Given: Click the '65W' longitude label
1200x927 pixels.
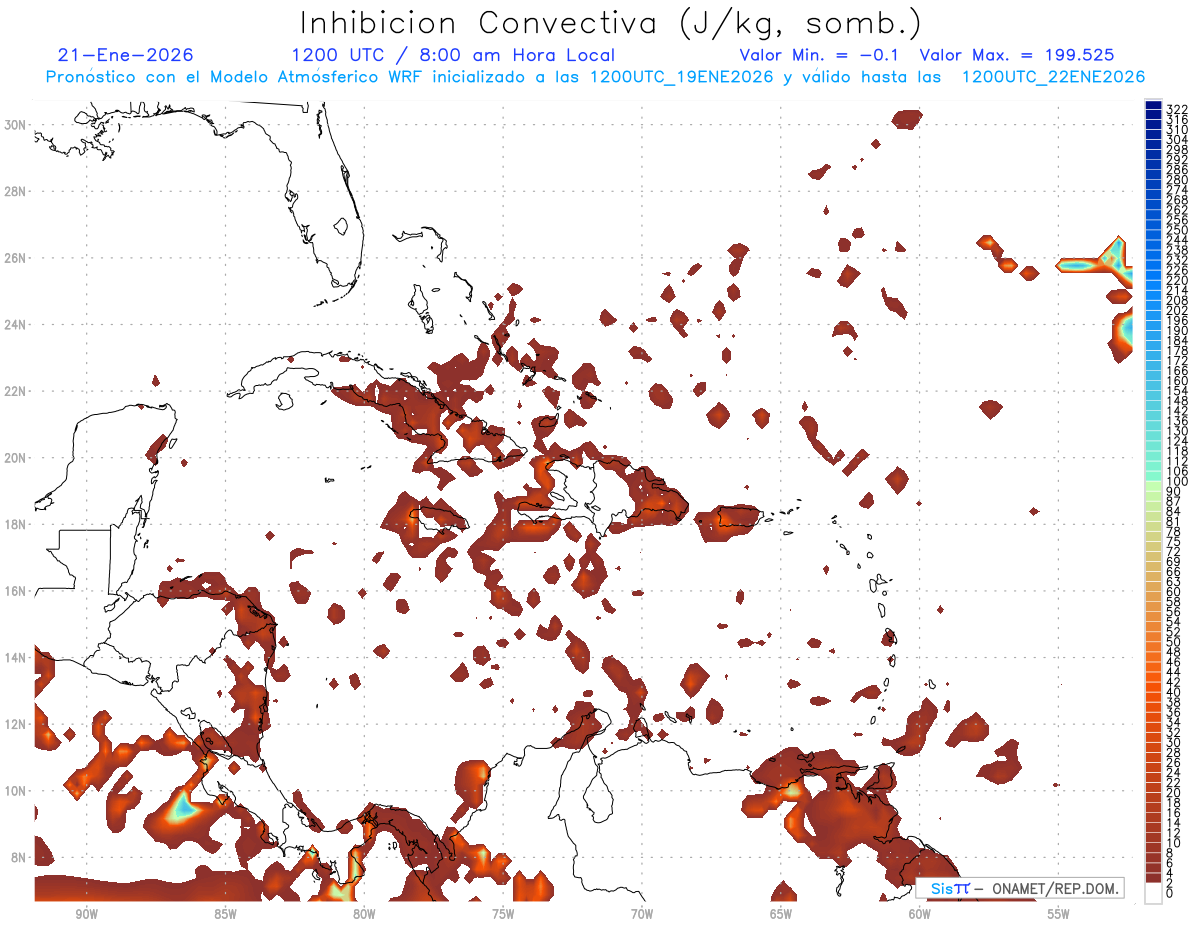Looking at the screenshot, I should tap(781, 914).
